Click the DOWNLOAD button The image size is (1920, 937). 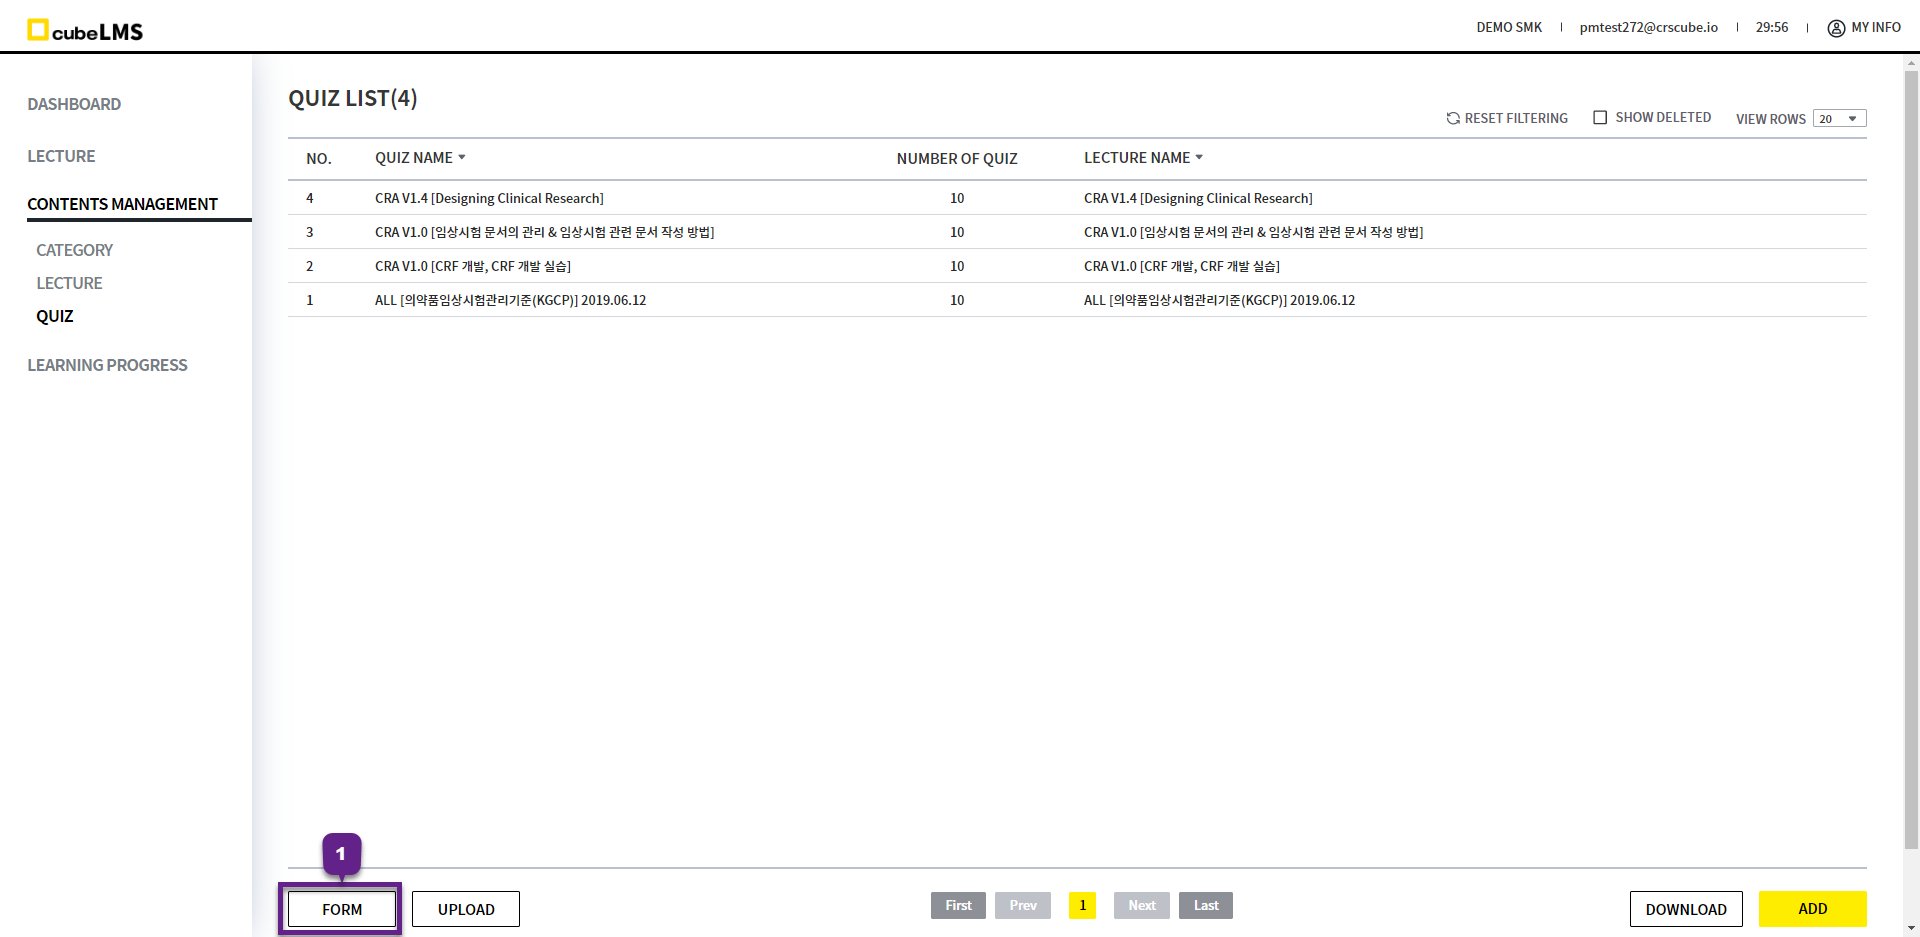coord(1686,909)
